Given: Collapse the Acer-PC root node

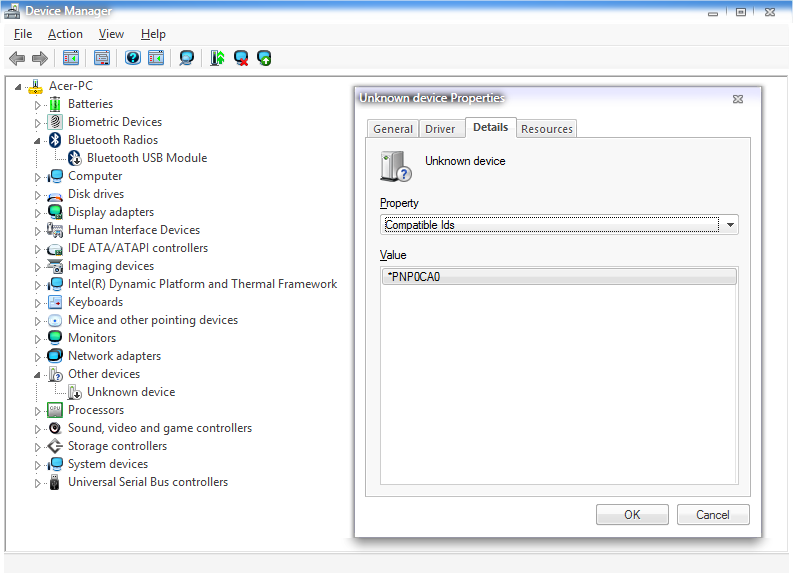Looking at the screenshot, I should point(18,87).
